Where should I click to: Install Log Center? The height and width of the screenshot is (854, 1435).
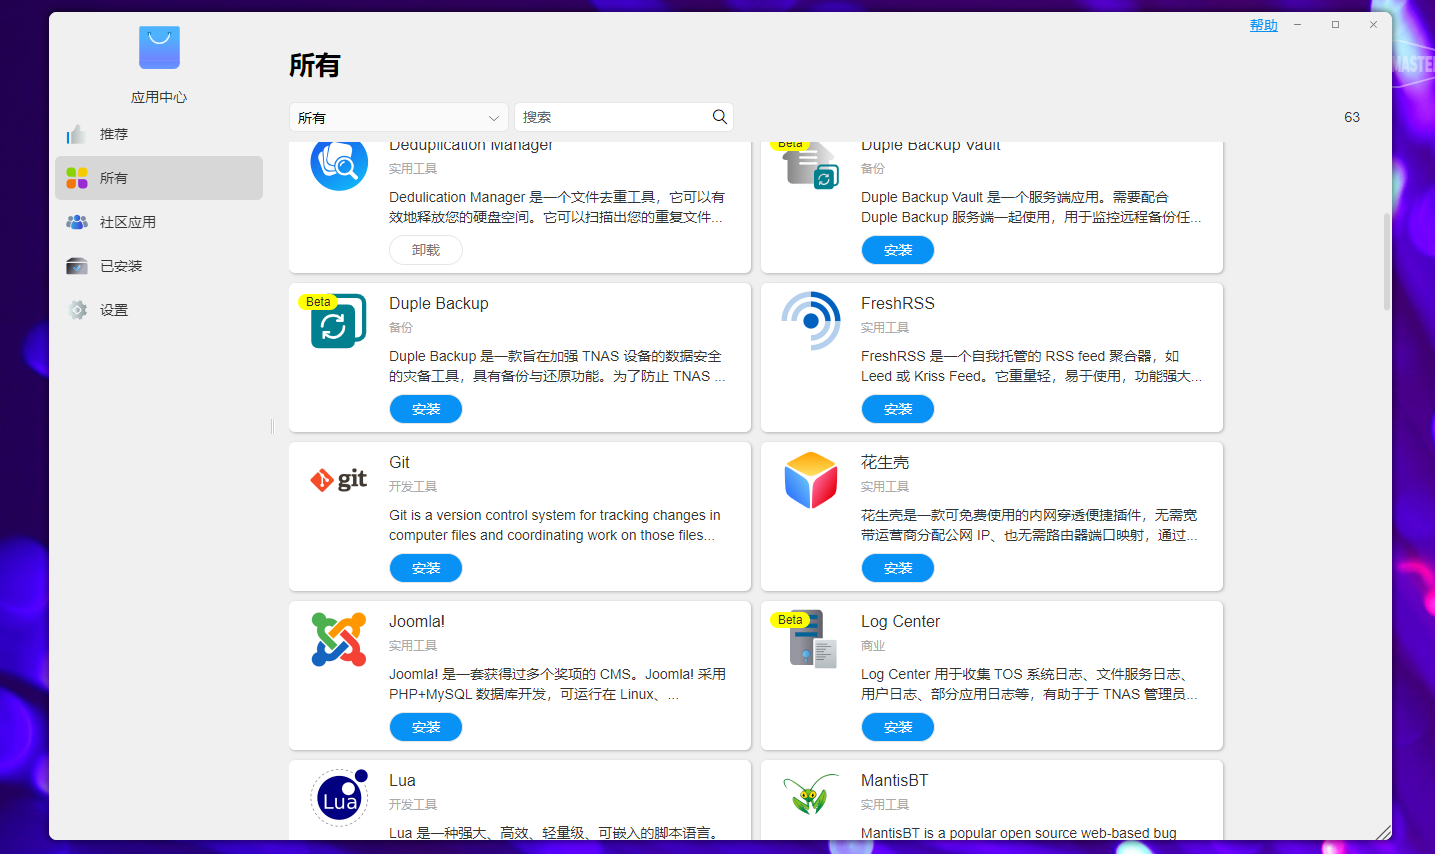[x=898, y=727]
